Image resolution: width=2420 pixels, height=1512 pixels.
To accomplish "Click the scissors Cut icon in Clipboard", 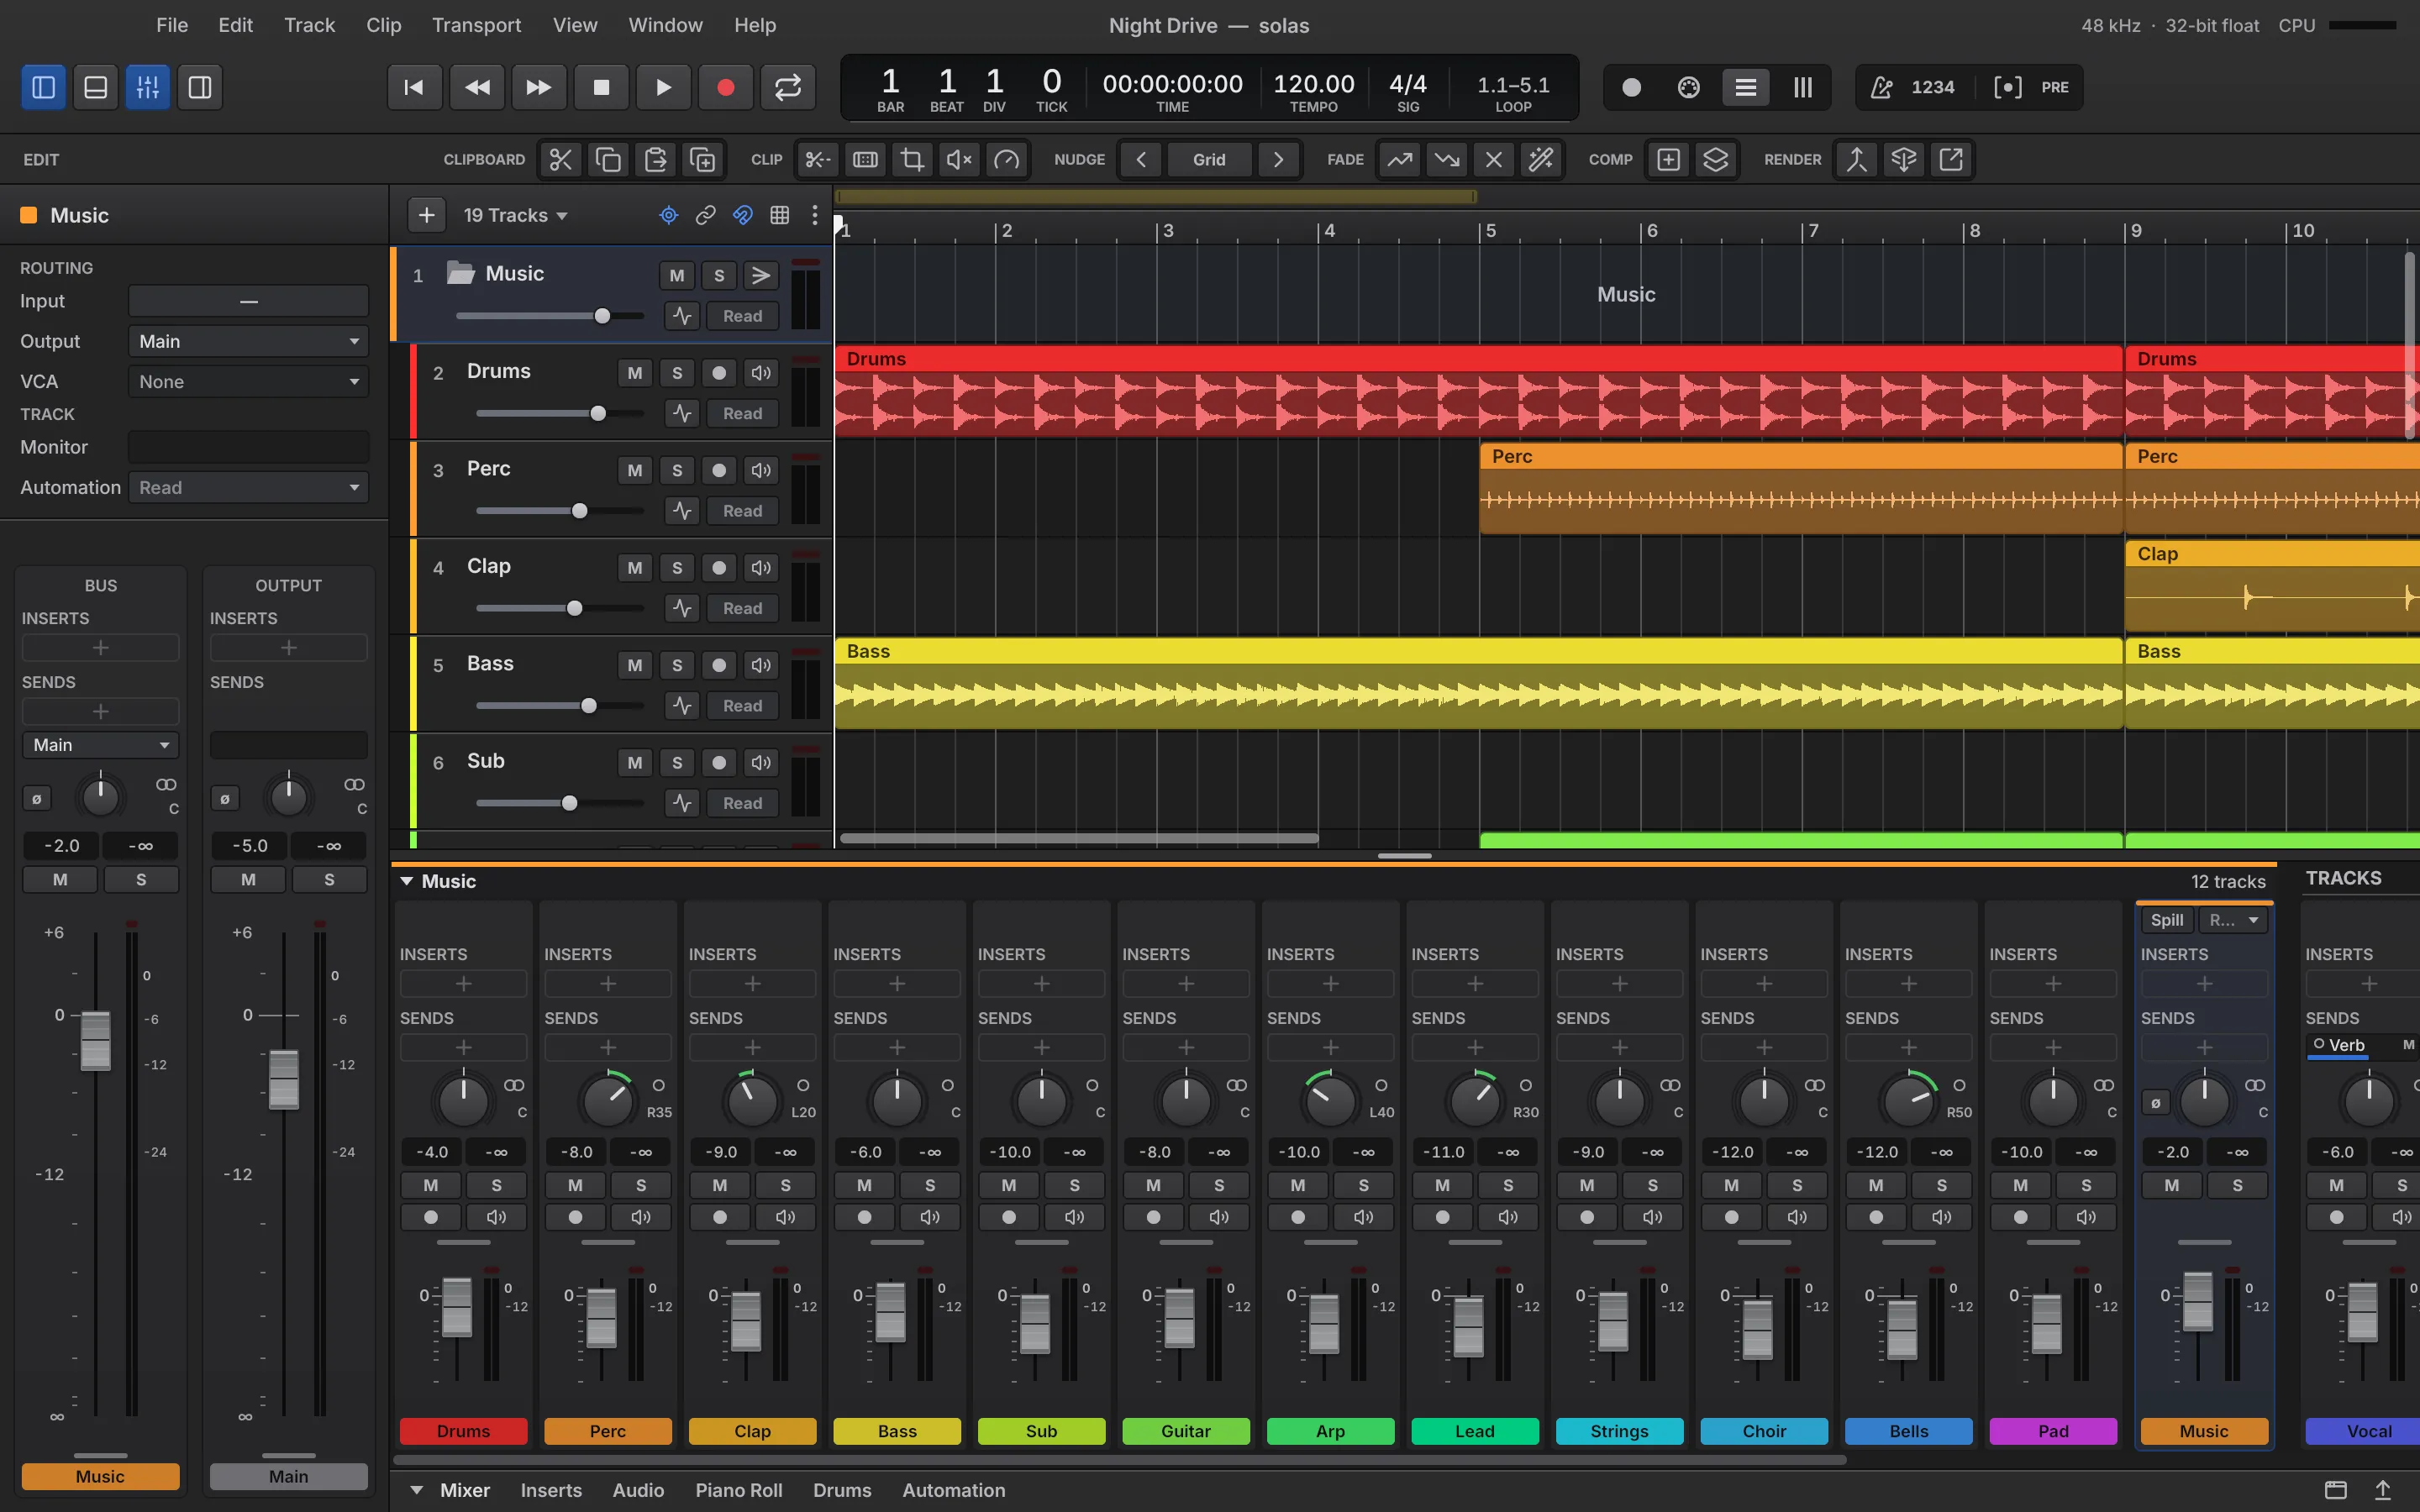I will tap(560, 160).
